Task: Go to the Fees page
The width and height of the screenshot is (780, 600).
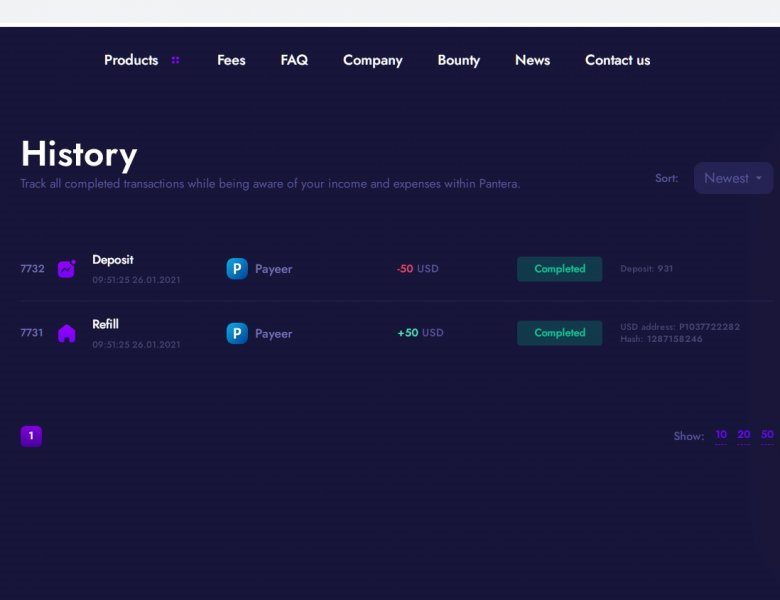Action: (x=231, y=60)
